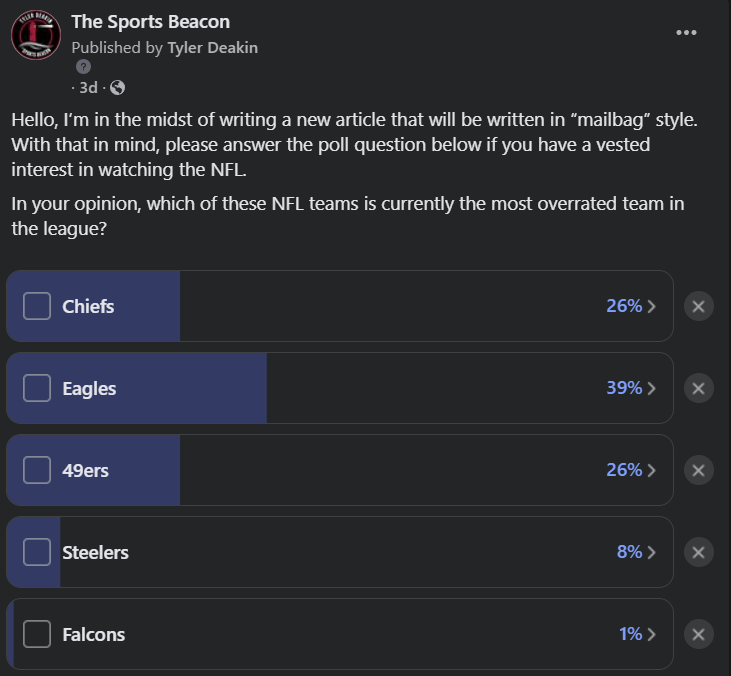Remove the Steelers poll option
Viewport: 731px width, 676px height.
(699, 552)
